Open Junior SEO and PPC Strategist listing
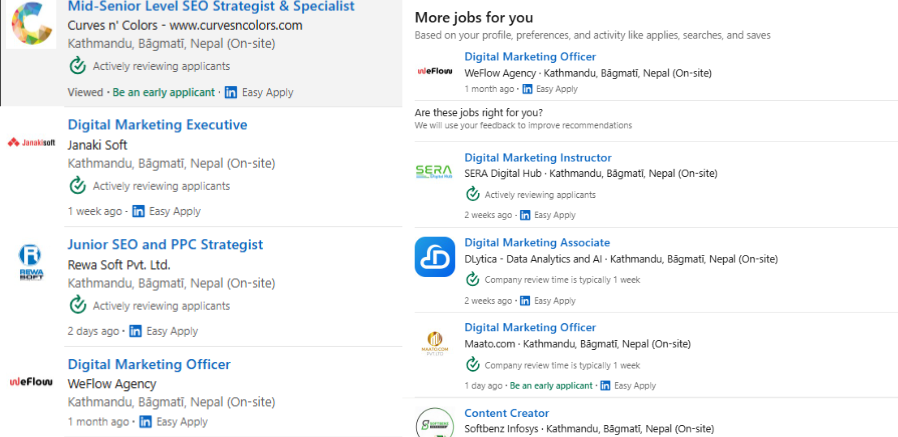This screenshot has height=437, width=898. tap(166, 245)
